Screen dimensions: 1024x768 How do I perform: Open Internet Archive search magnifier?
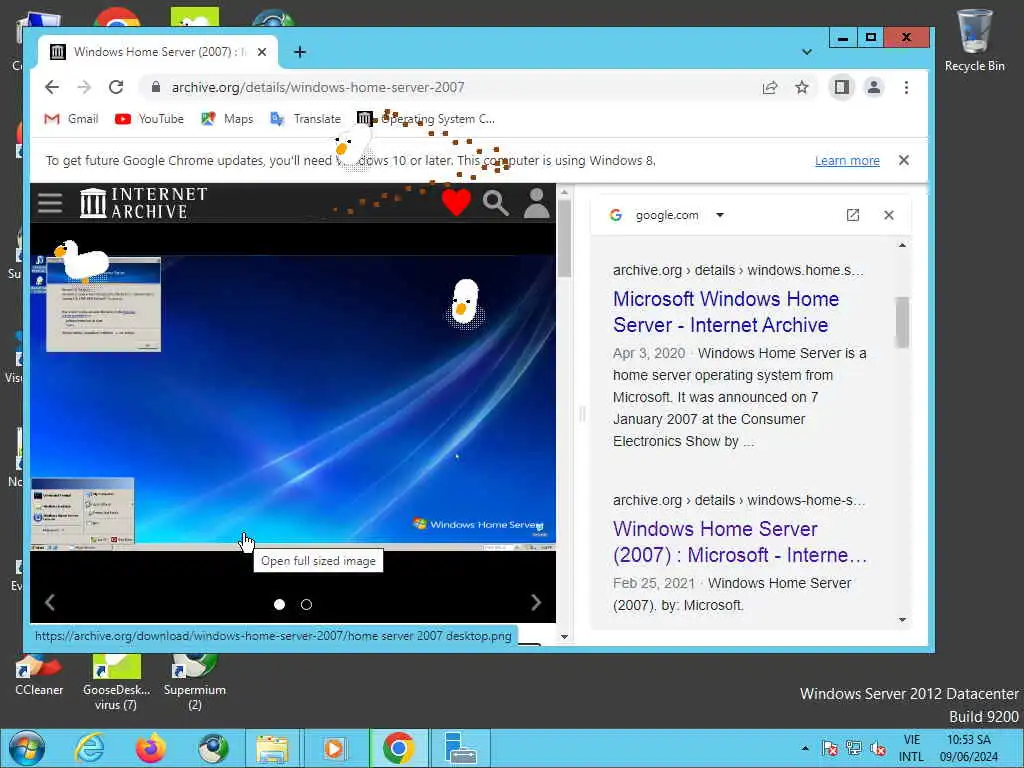[x=496, y=202]
